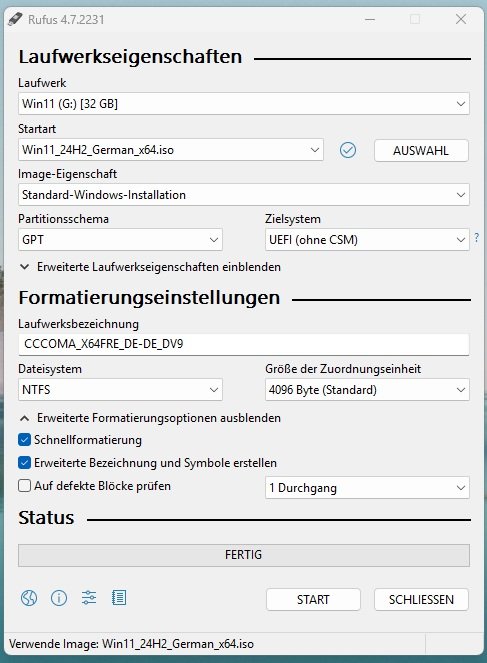Open the settings sliders icon
The image size is (487, 663).
[89, 598]
